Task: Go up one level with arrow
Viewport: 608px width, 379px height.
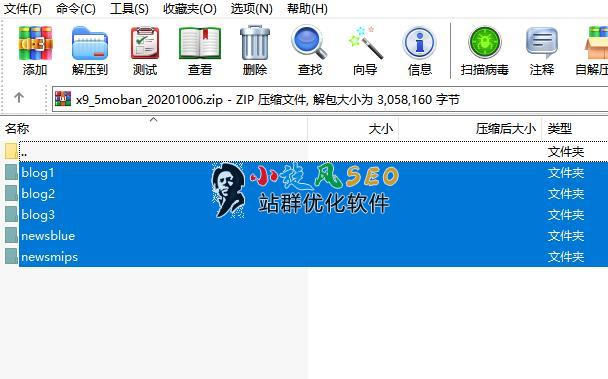Action: (19, 97)
